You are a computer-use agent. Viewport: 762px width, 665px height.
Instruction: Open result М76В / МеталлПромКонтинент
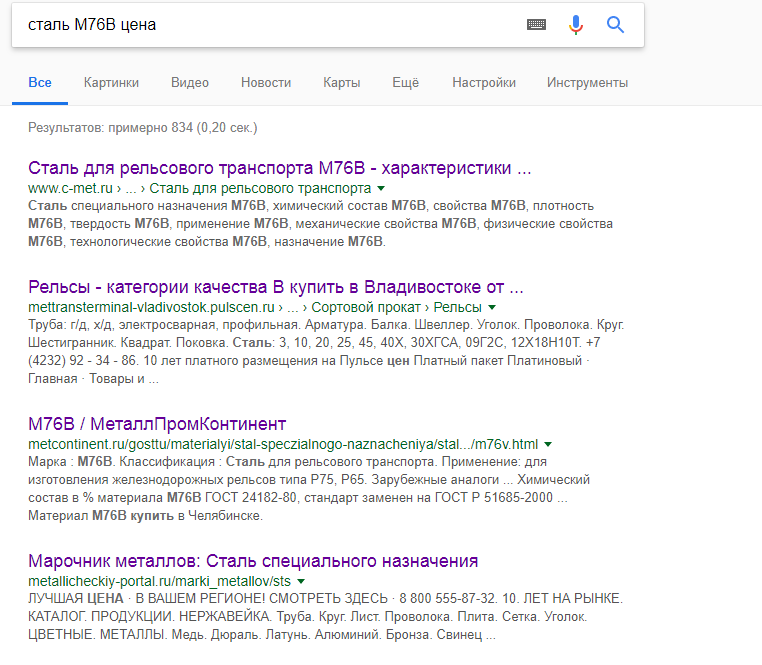(157, 424)
